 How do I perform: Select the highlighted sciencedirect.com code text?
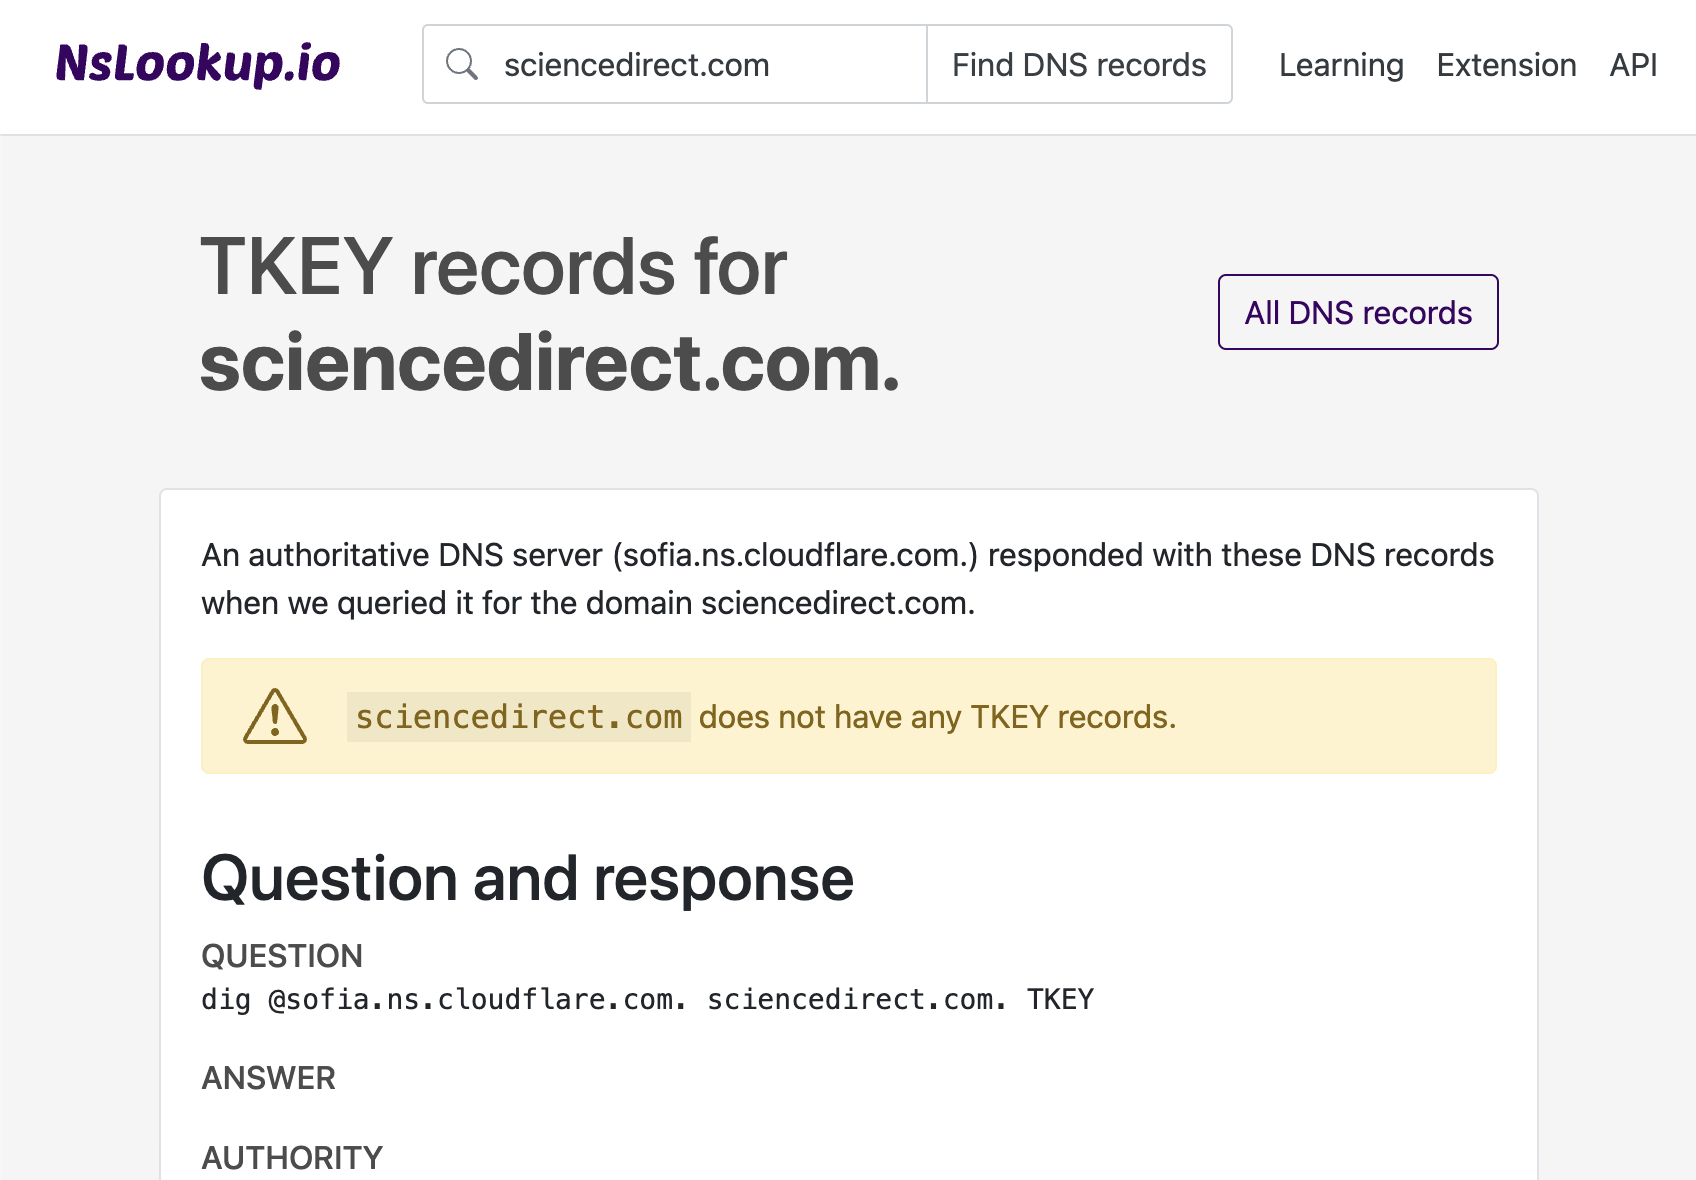(518, 716)
